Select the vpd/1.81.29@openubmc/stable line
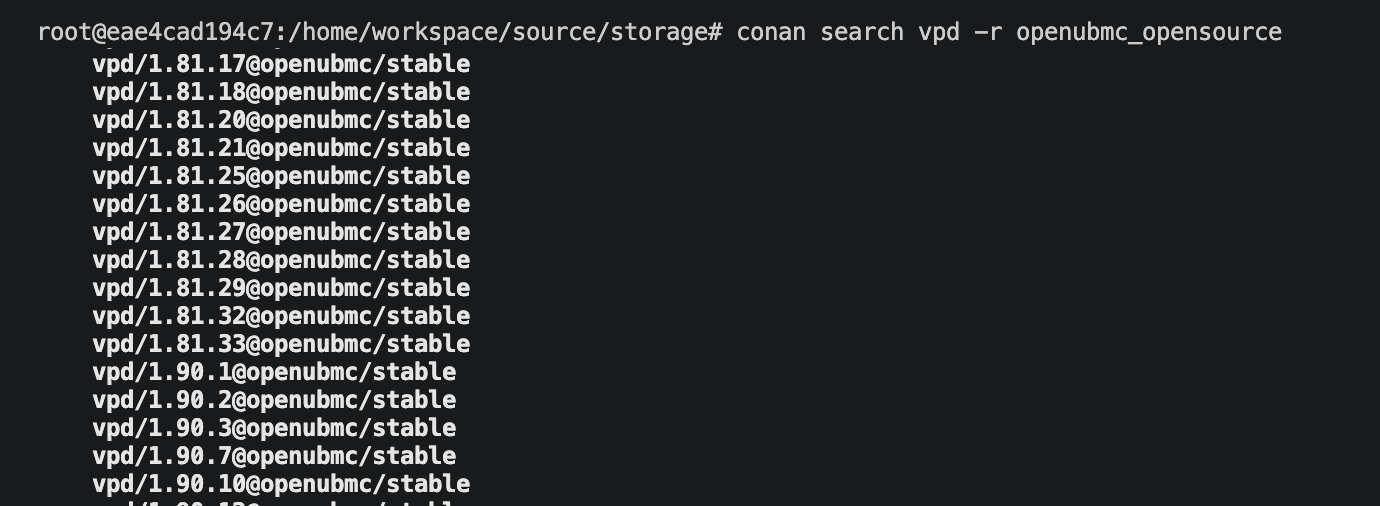 [x=281, y=289]
